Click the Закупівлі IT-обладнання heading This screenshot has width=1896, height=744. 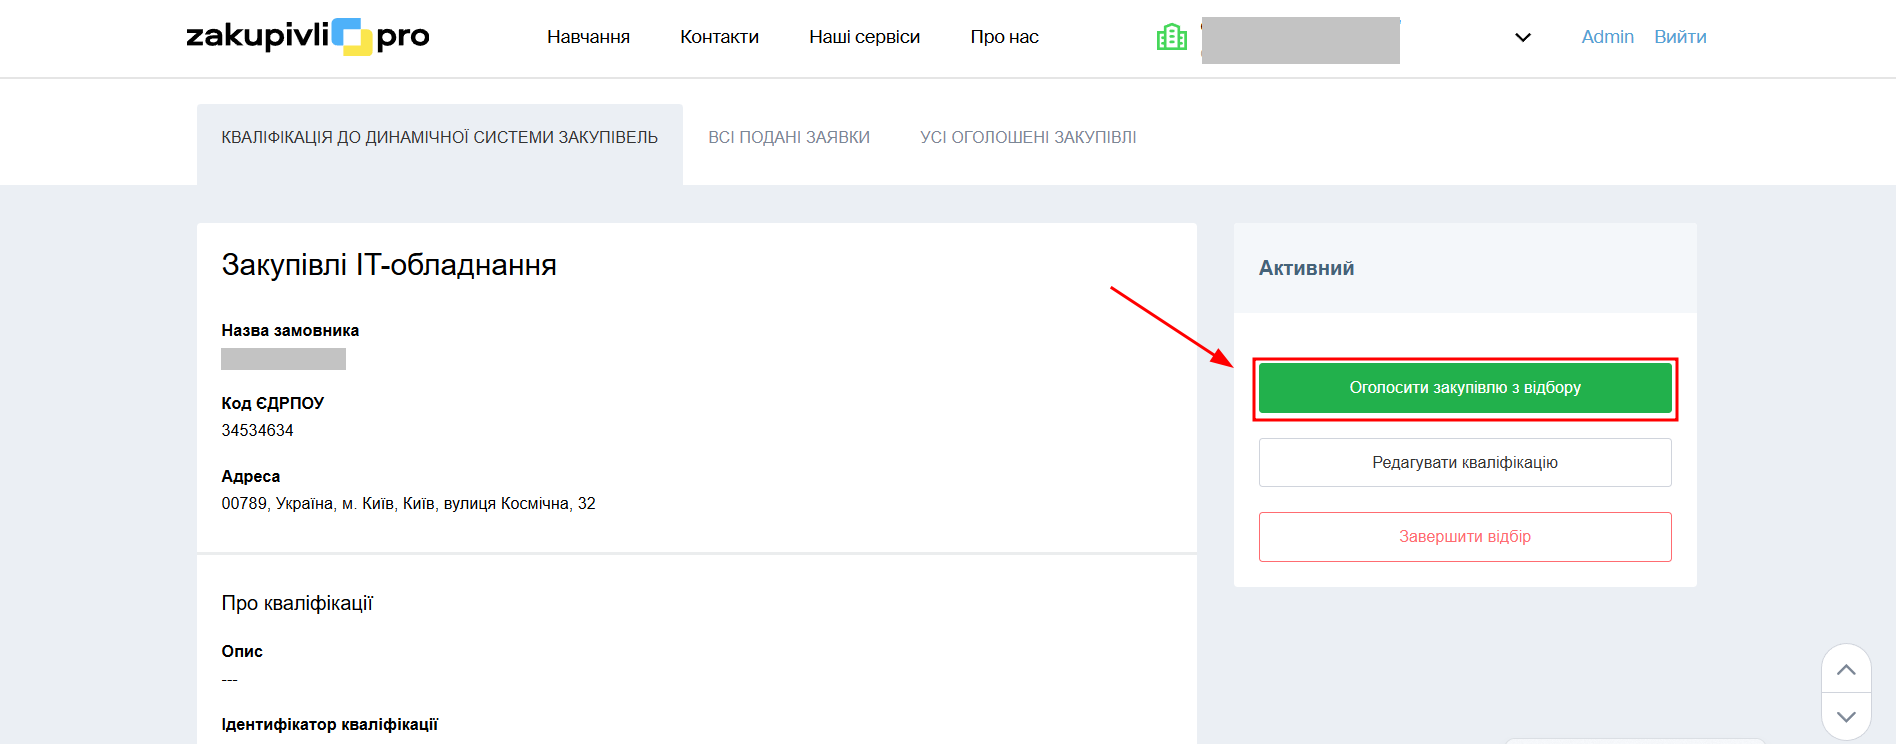tap(389, 265)
